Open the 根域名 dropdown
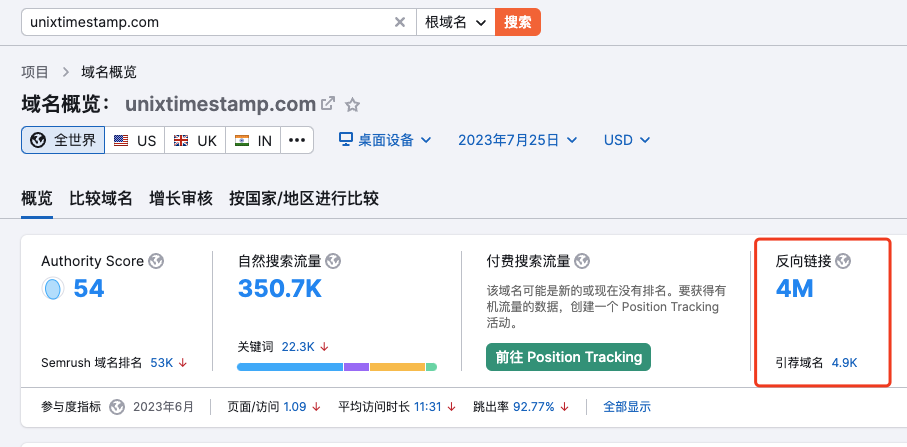907x447 pixels. point(455,22)
